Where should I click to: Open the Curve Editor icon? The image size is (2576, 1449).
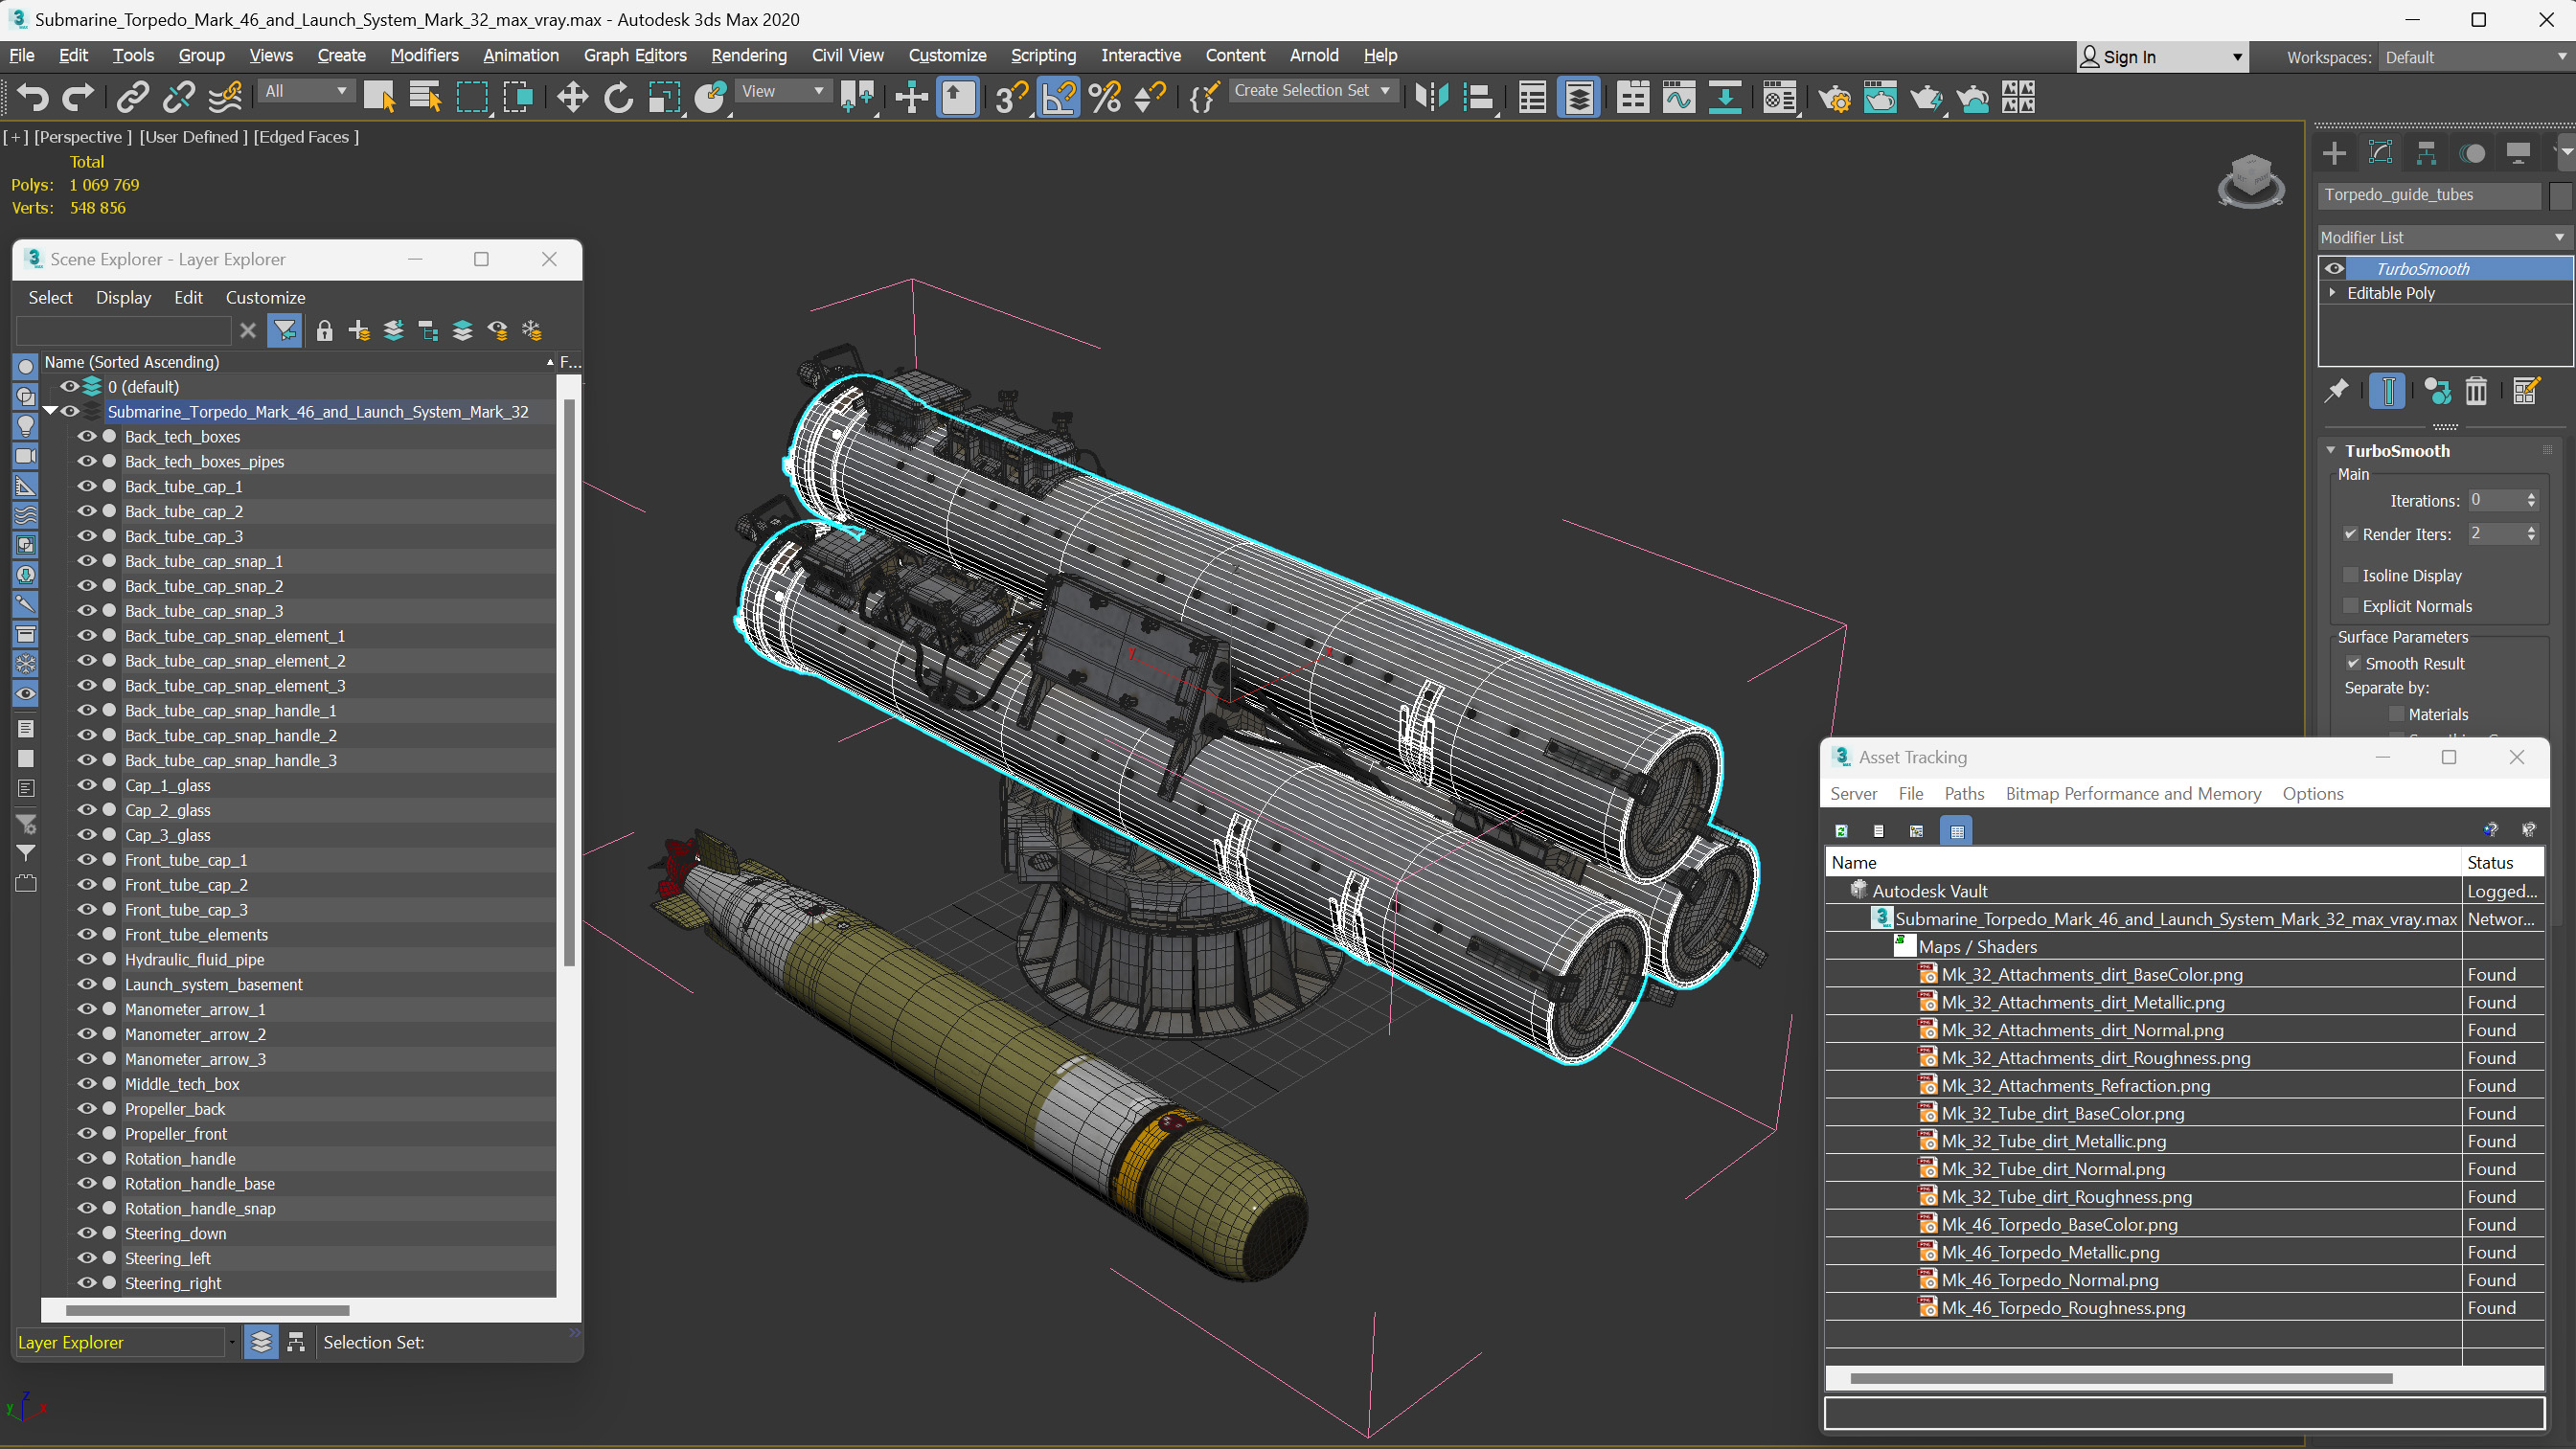[1679, 97]
